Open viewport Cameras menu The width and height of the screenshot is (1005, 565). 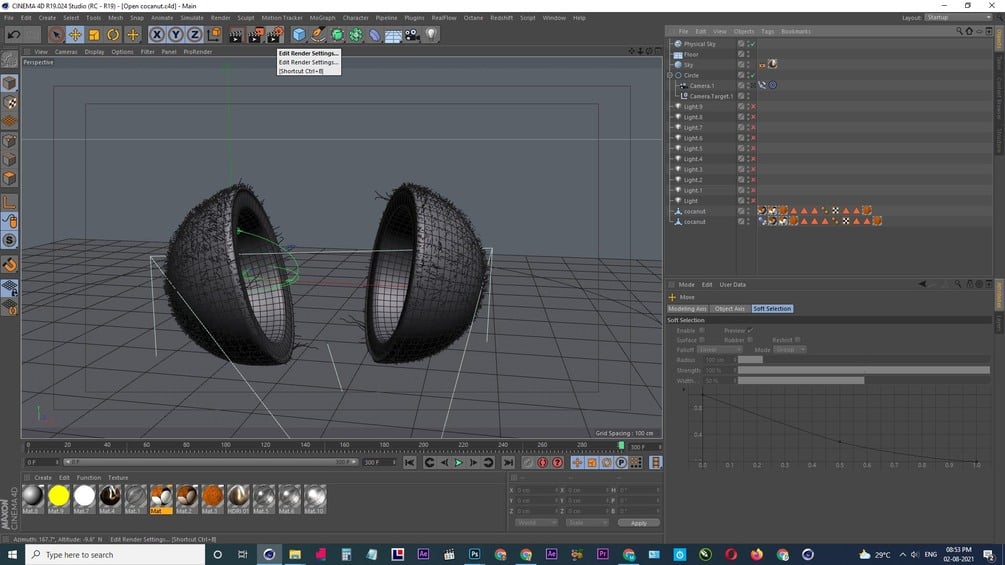point(66,52)
